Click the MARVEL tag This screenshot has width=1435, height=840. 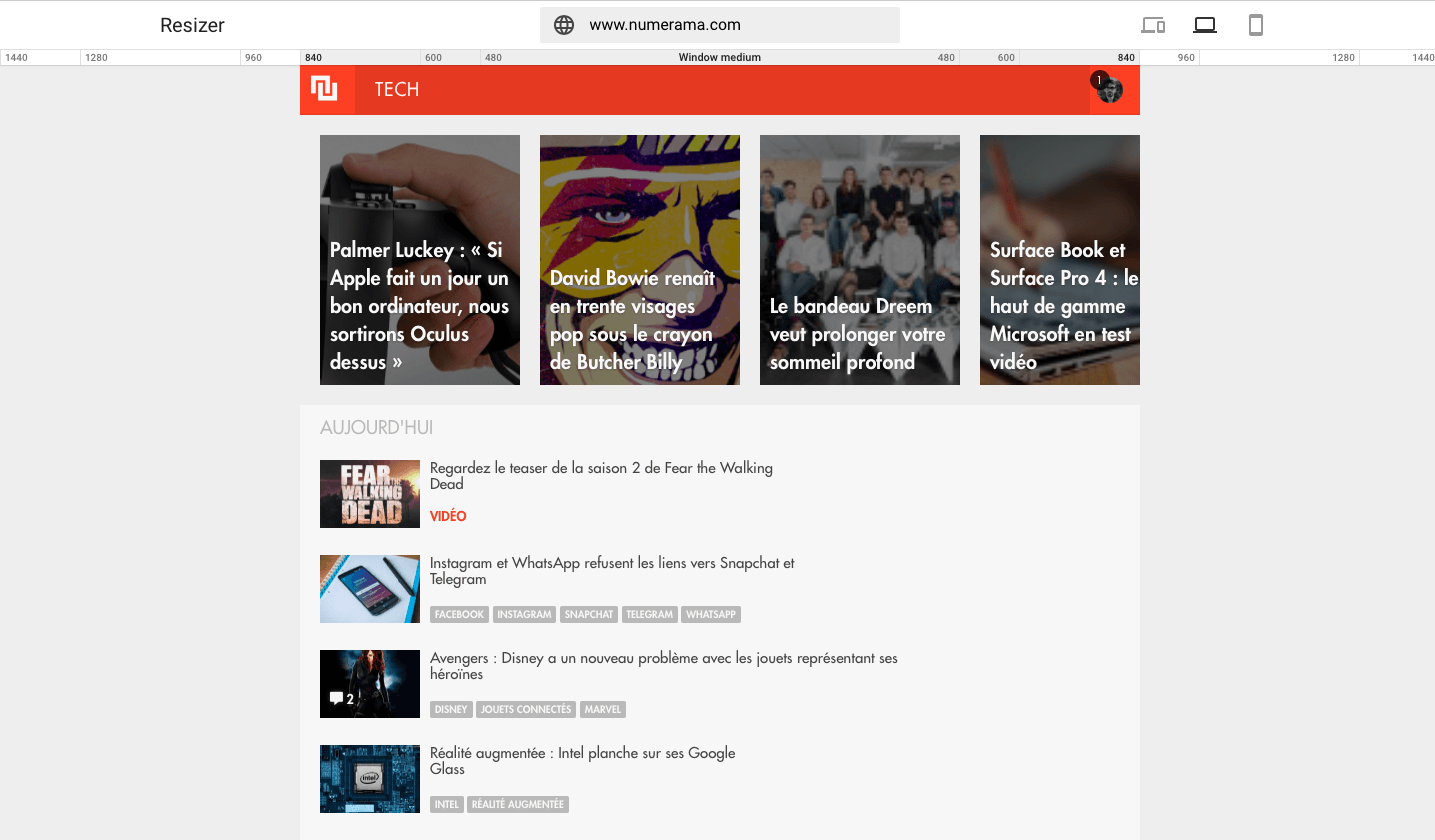(603, 709)
